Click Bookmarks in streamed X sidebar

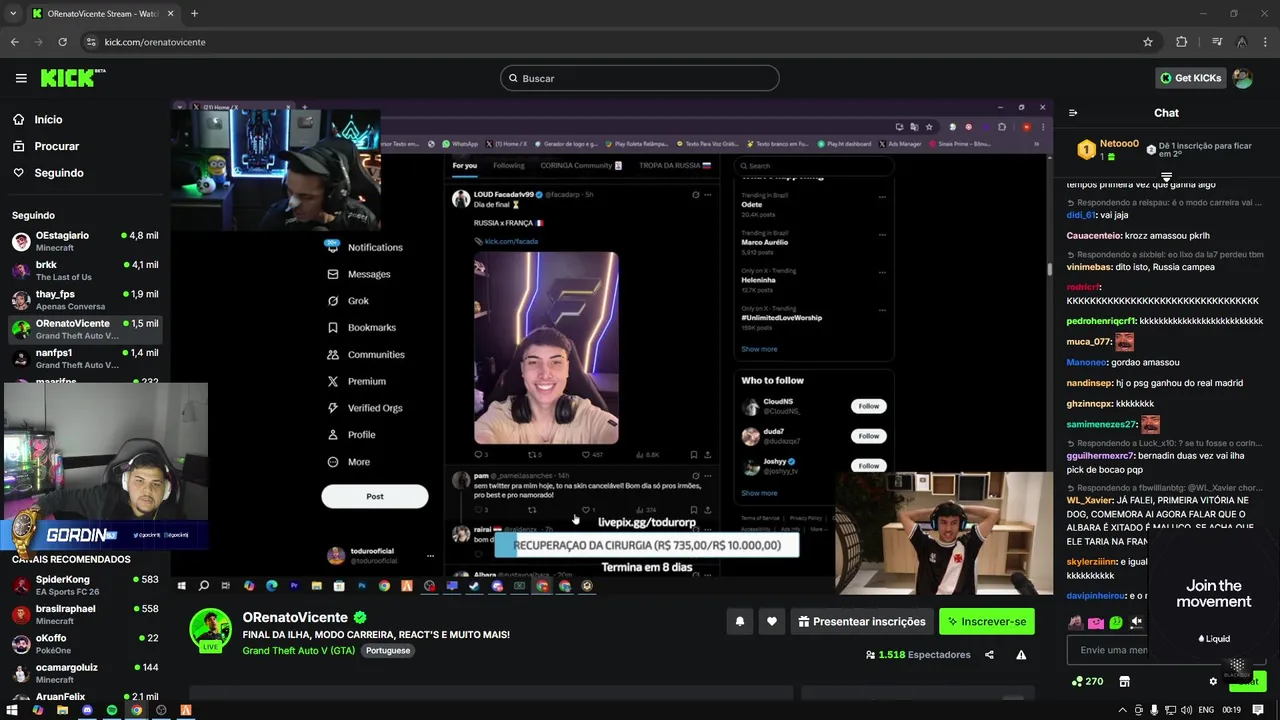pyautogui.click(x=361, y=327)
